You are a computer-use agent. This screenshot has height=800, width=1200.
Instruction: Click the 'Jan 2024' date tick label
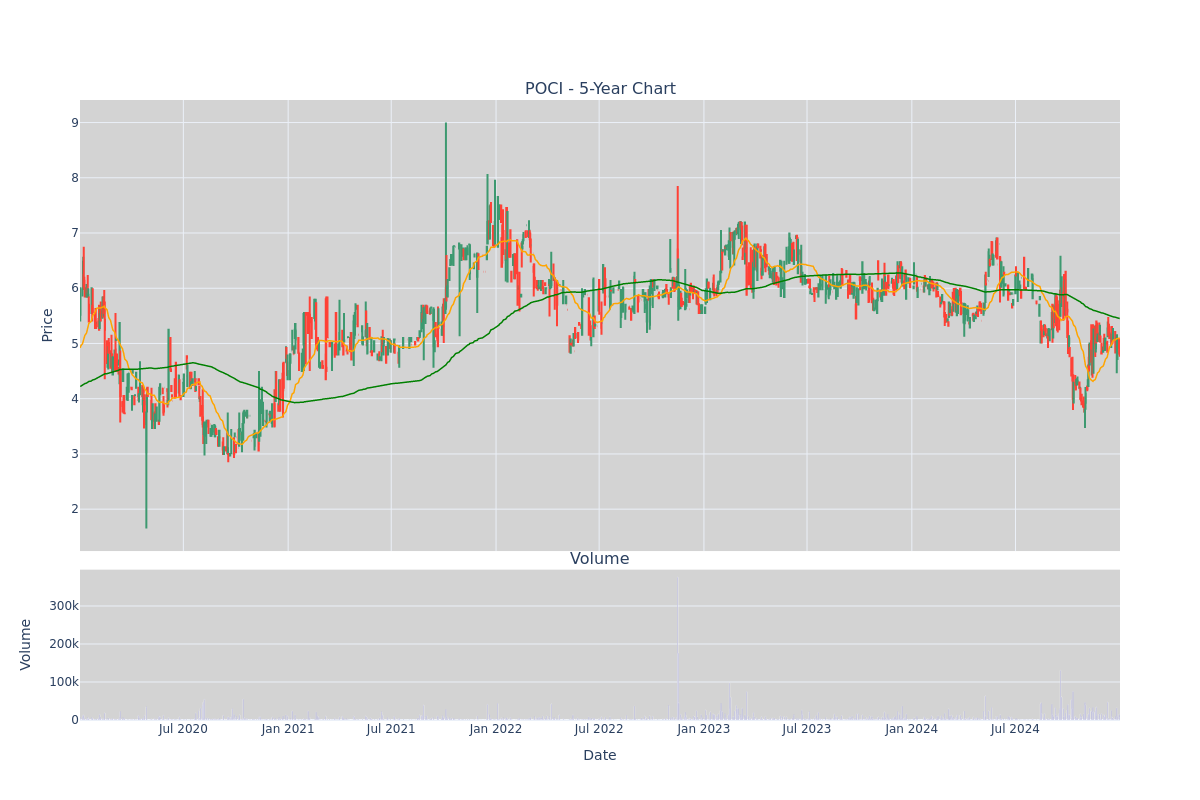pos(912,729)
